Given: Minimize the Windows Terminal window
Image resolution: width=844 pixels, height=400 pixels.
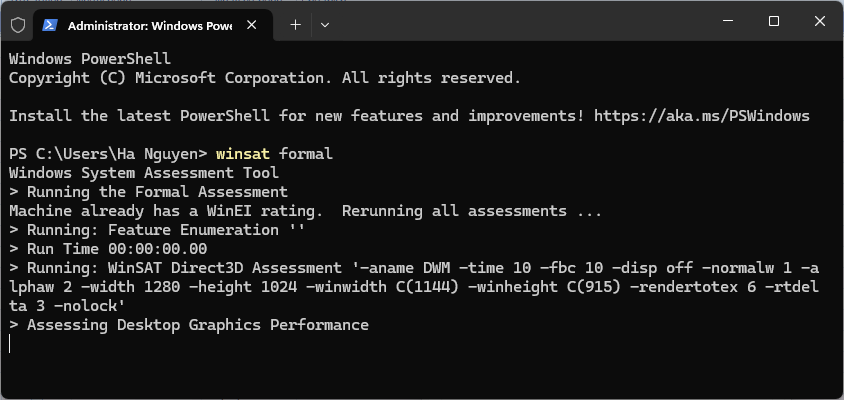Looking at the screenshot, I should coord(726,21).
